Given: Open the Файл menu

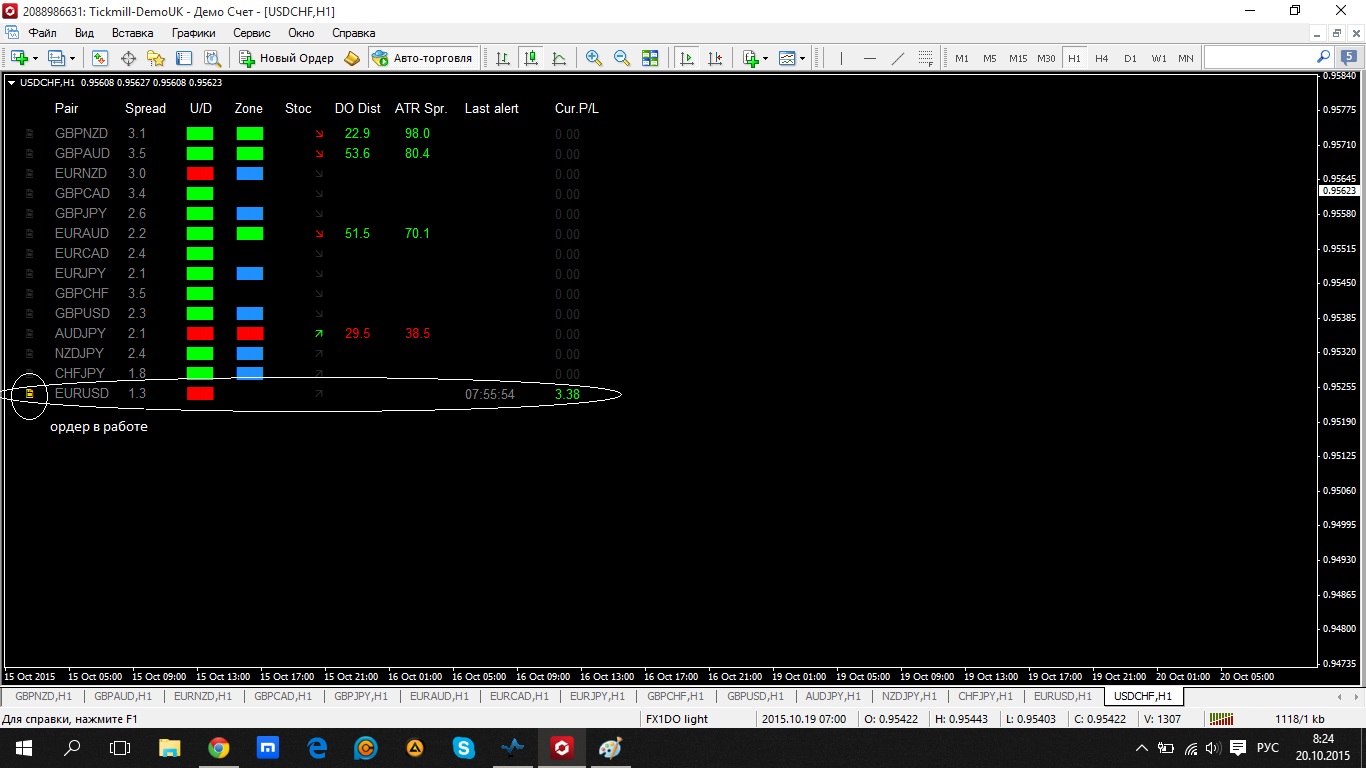Looking at the screenshot, I should click(43, 33).
